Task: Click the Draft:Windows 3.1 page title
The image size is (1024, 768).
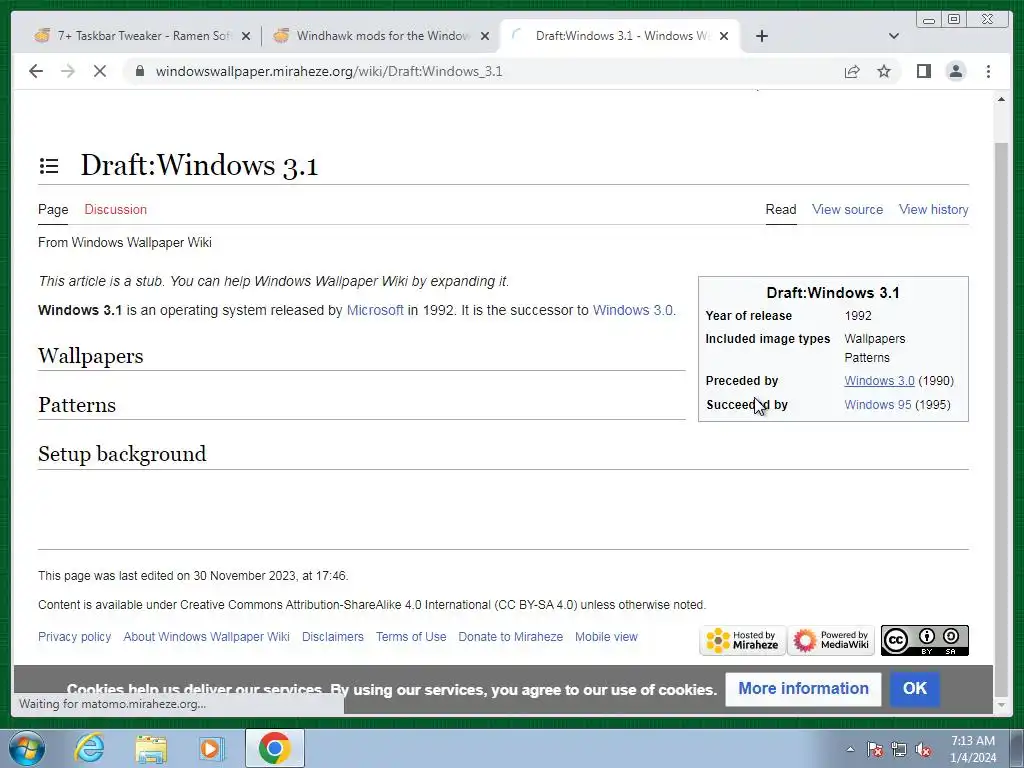Action: coord(199,165)
